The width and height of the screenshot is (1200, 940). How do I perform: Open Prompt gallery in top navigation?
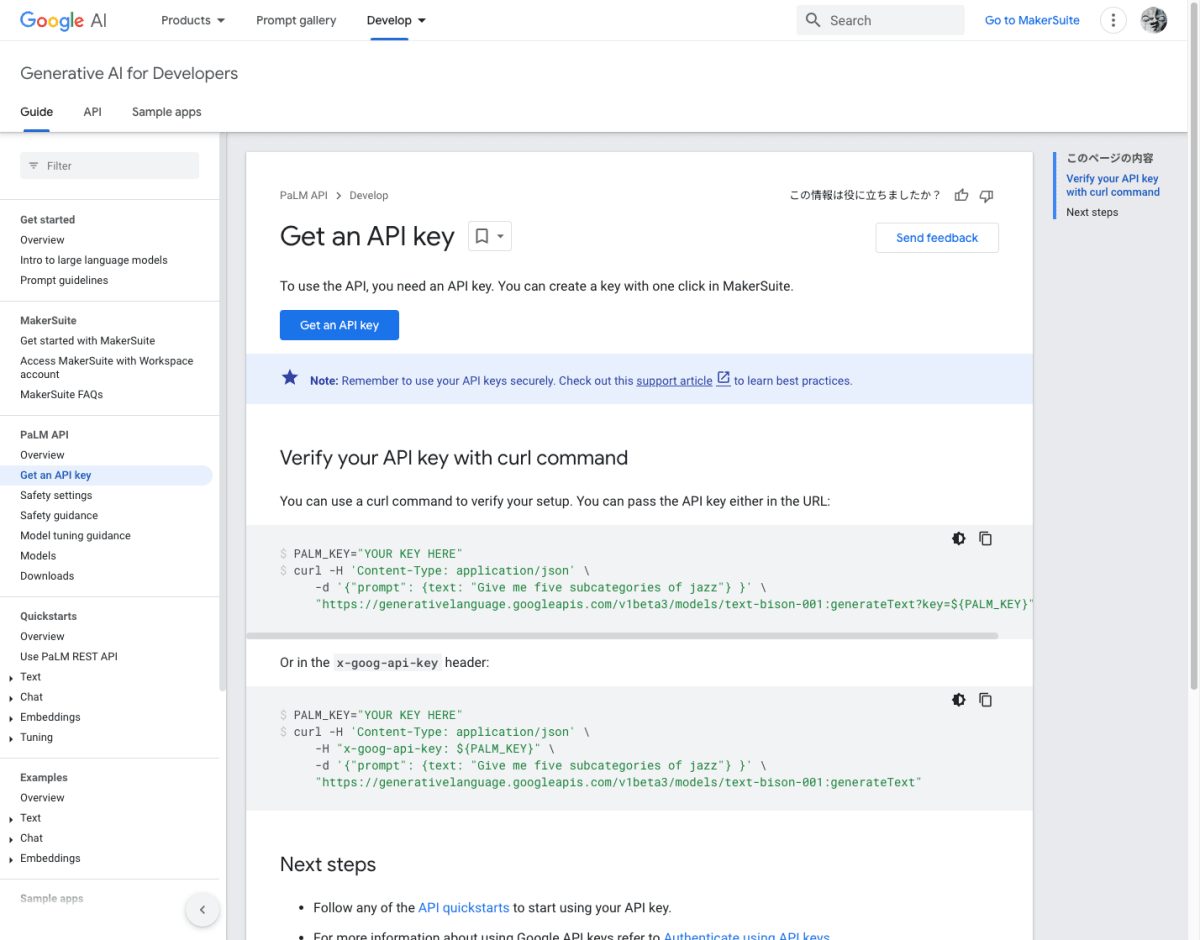296,20
